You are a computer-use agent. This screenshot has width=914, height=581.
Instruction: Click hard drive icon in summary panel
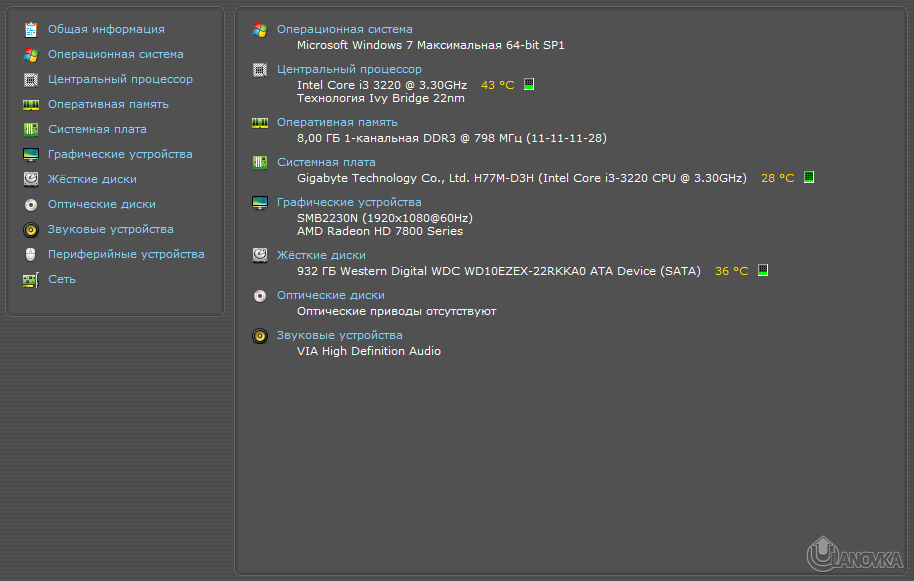point(260,255)
